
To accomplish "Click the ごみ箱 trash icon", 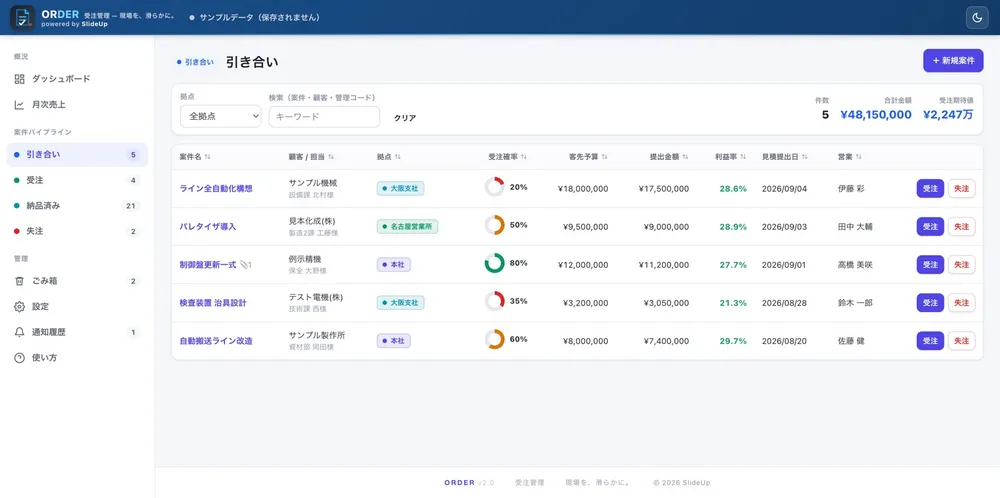I will click(x=19, y=281).
